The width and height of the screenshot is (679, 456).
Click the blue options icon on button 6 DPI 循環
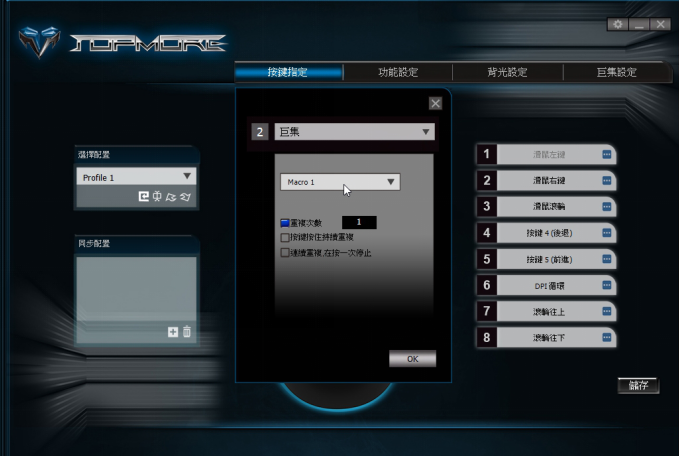point(606,285)
